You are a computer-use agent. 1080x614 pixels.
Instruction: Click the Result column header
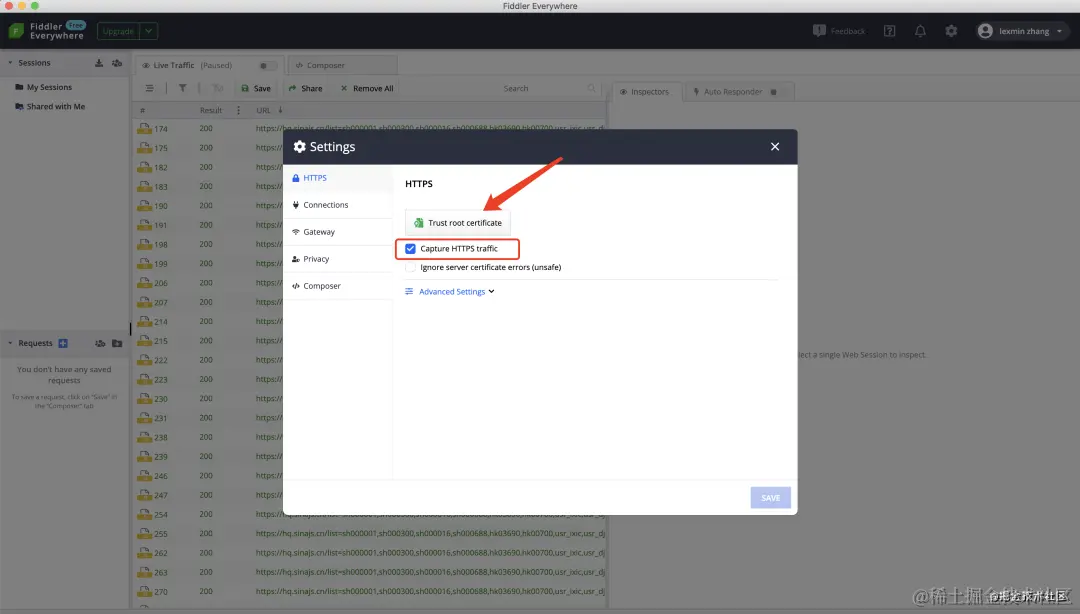tap(211, 110)
